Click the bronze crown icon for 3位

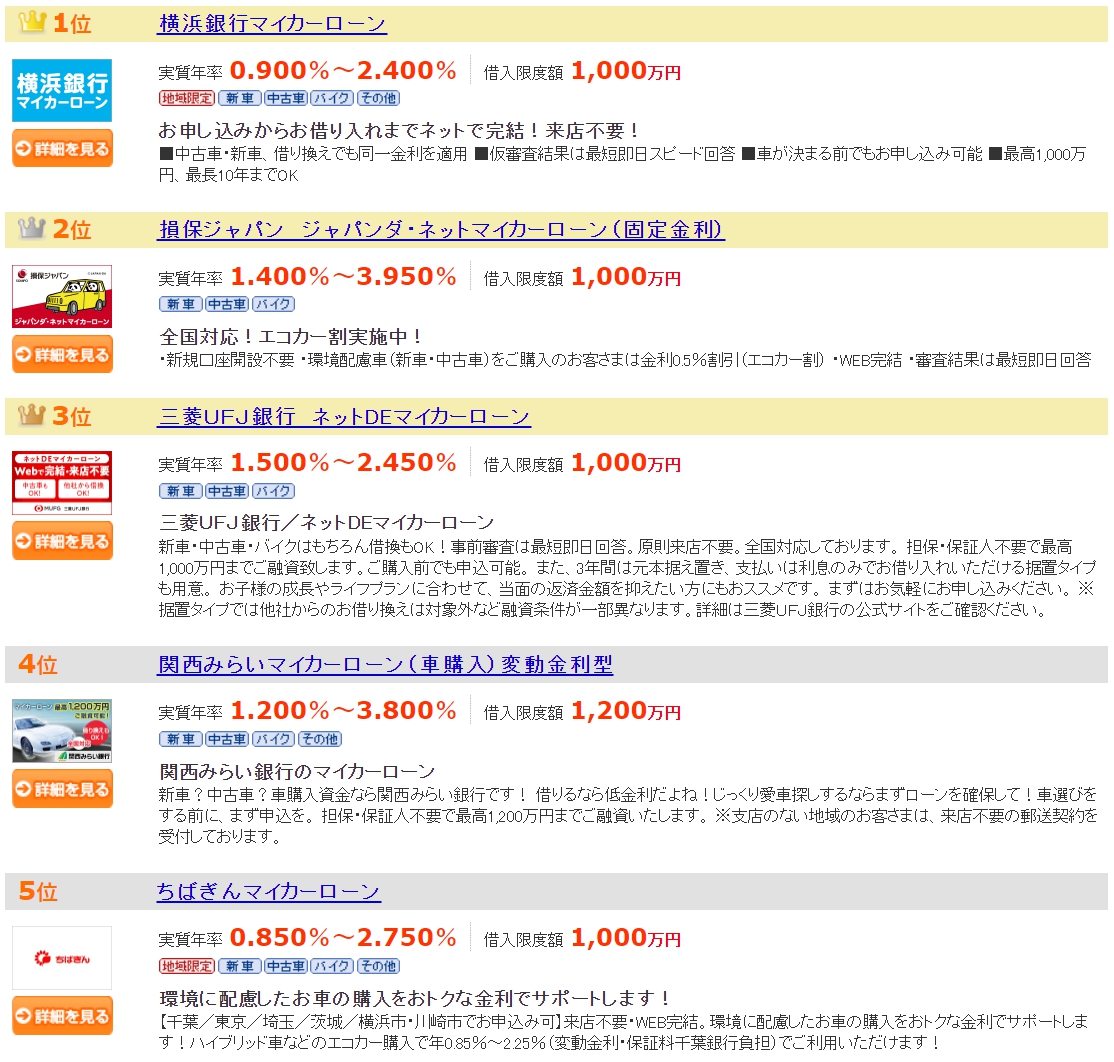click(x=32, y=414)
